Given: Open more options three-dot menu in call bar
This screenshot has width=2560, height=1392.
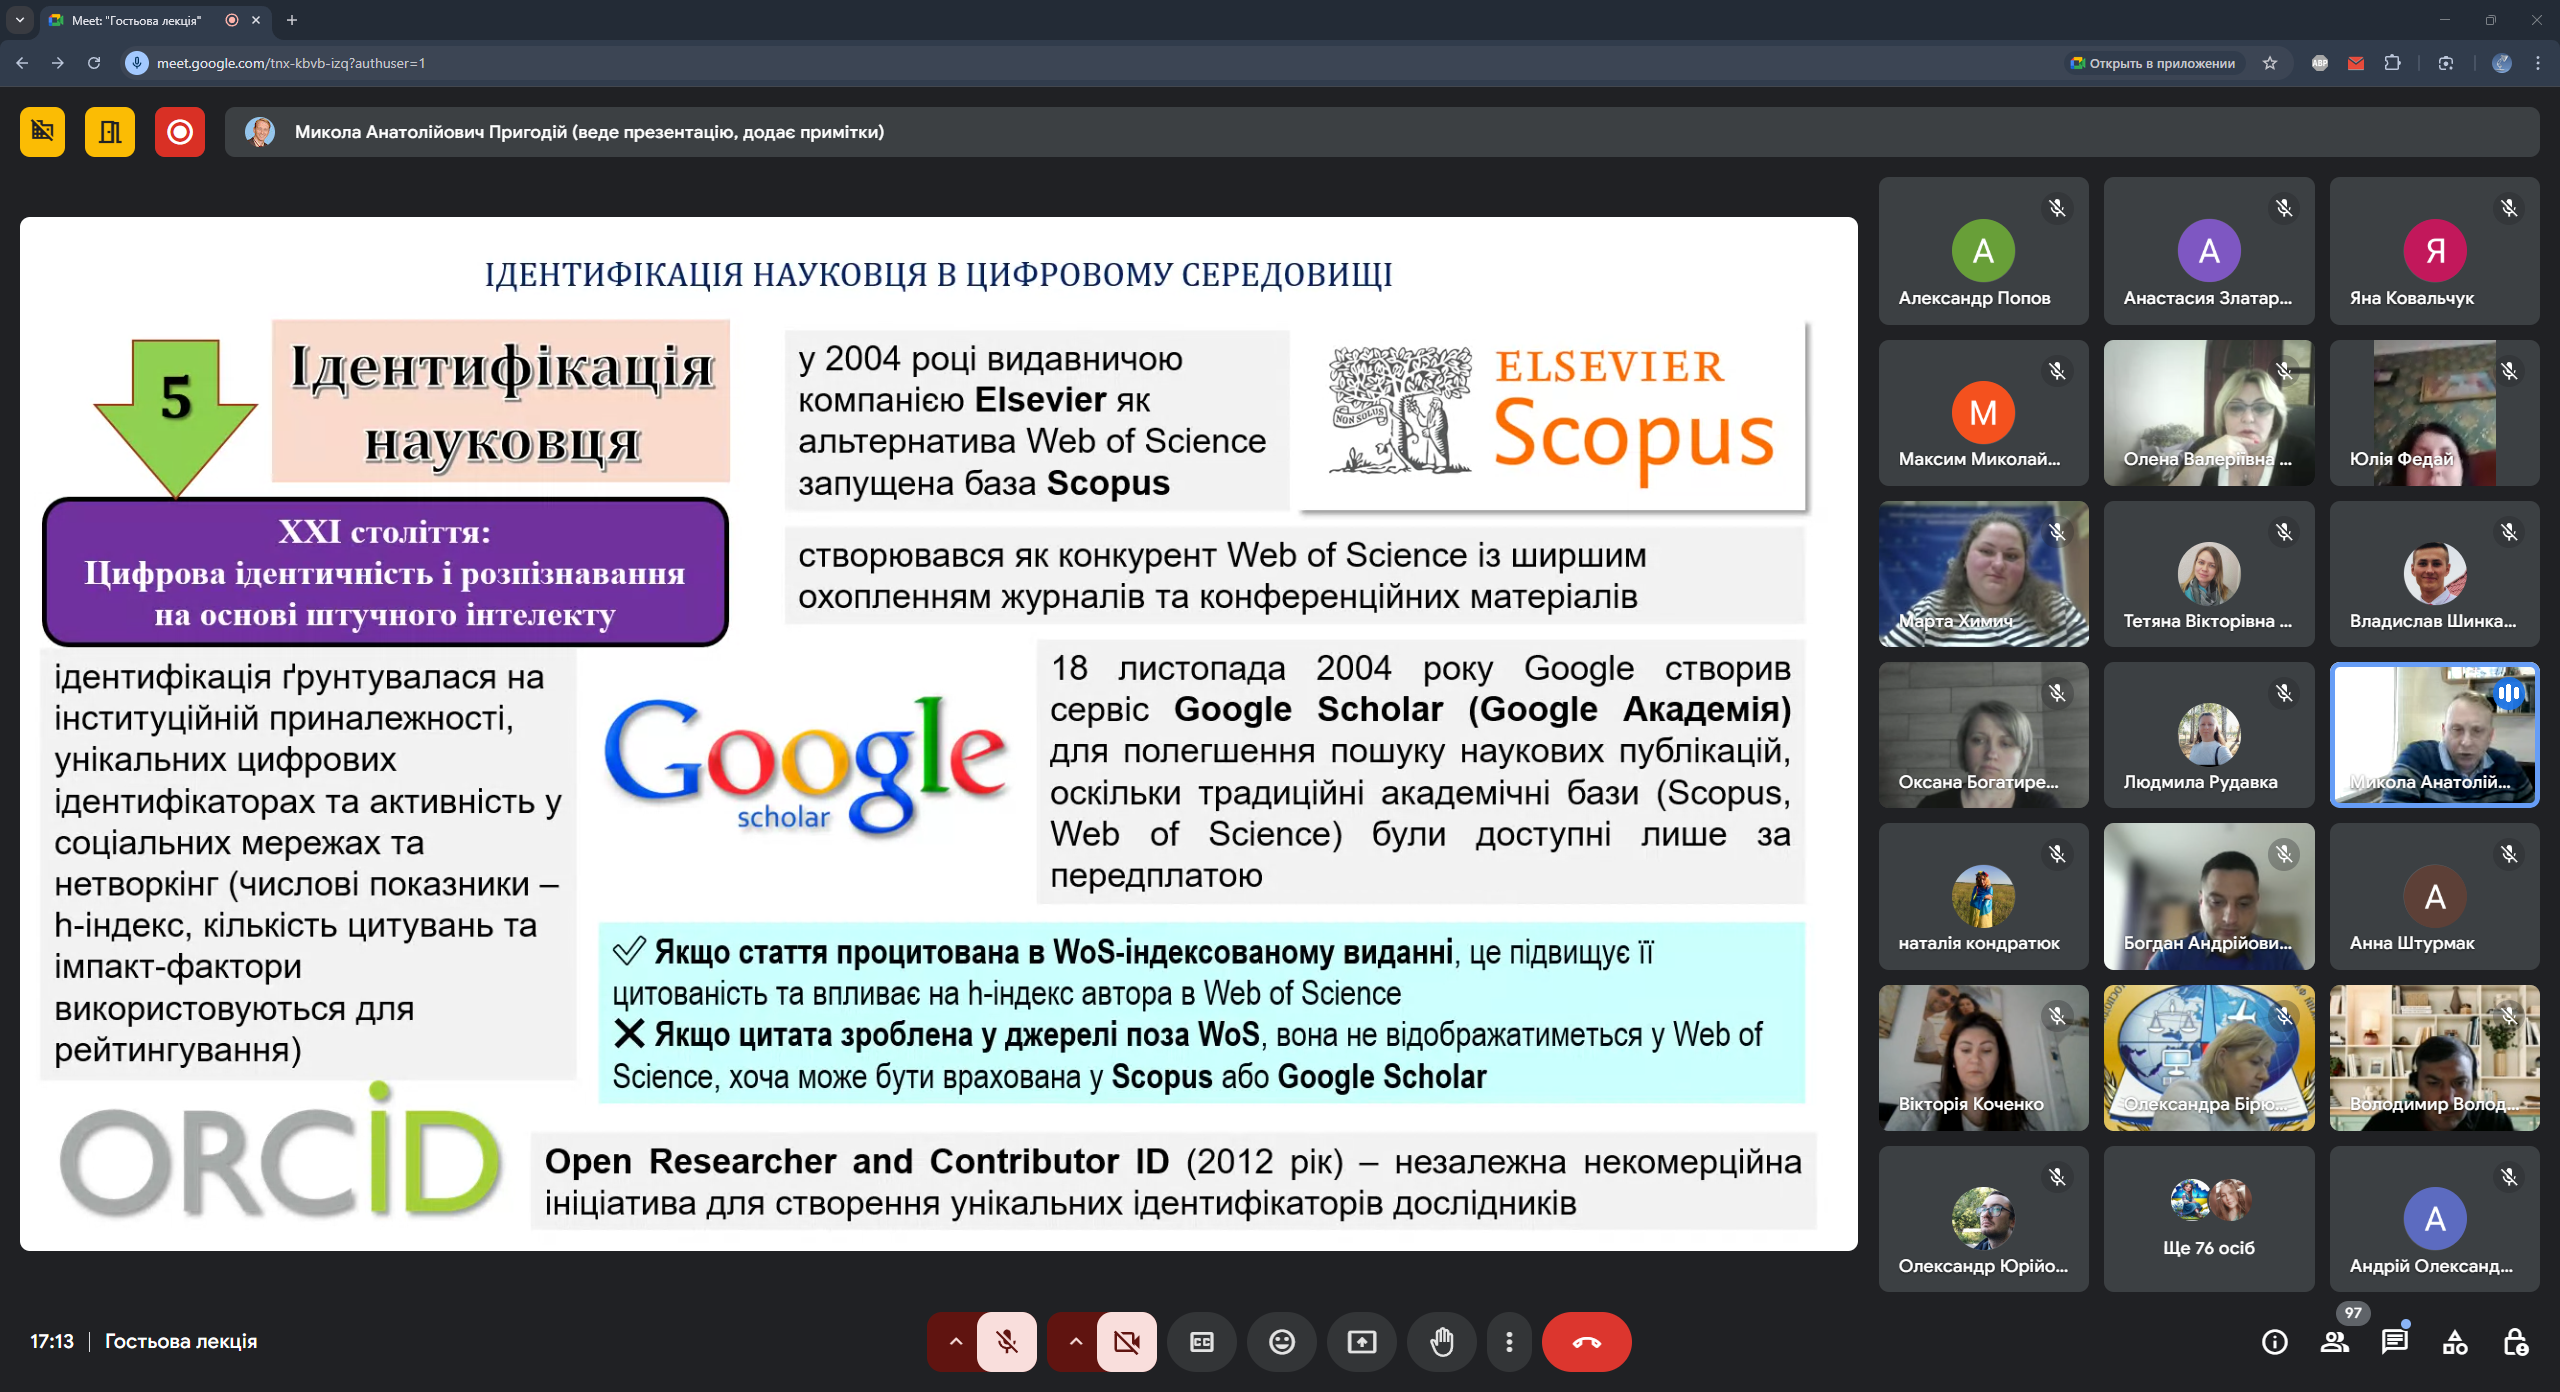Looking at the screenshot, I should coord(1510,1342).
